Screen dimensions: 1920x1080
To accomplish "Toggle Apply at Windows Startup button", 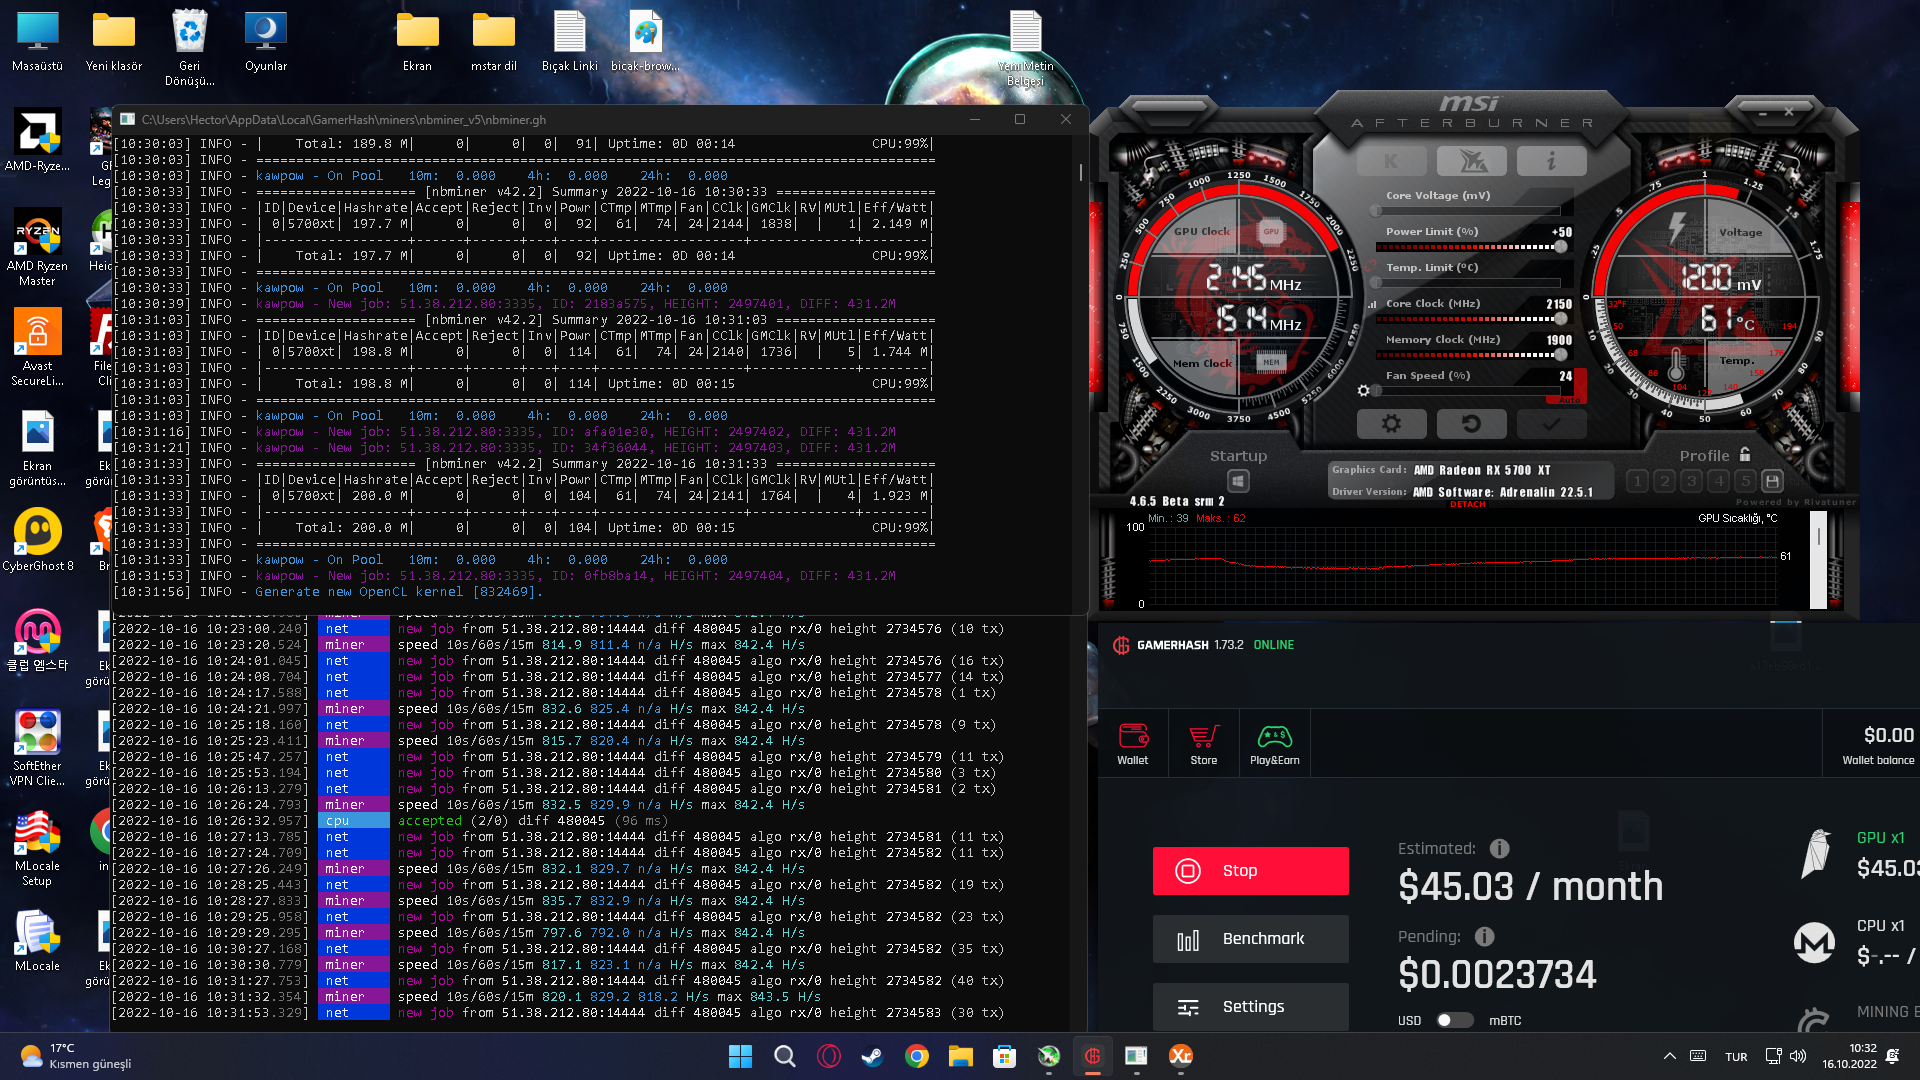I will click(1238, 481).
